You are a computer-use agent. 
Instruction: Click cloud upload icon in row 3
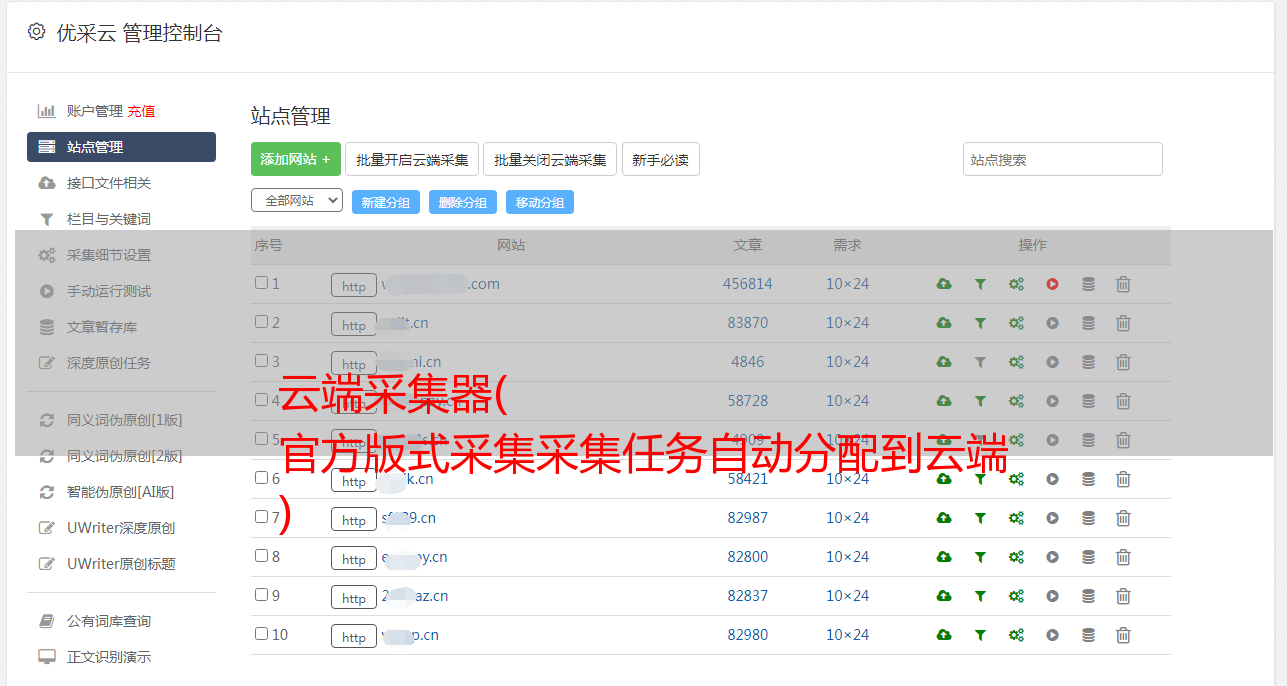pos(944,362)
